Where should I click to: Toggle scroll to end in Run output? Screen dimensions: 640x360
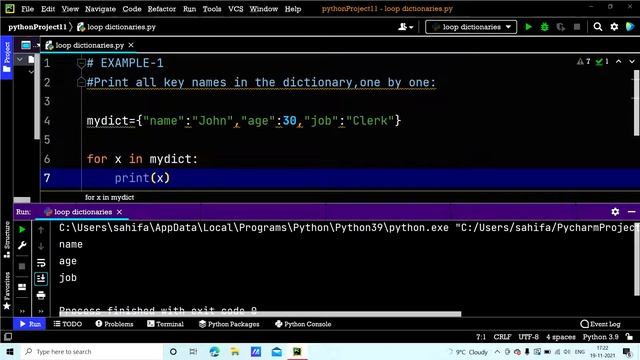click(x=41, y=279)
